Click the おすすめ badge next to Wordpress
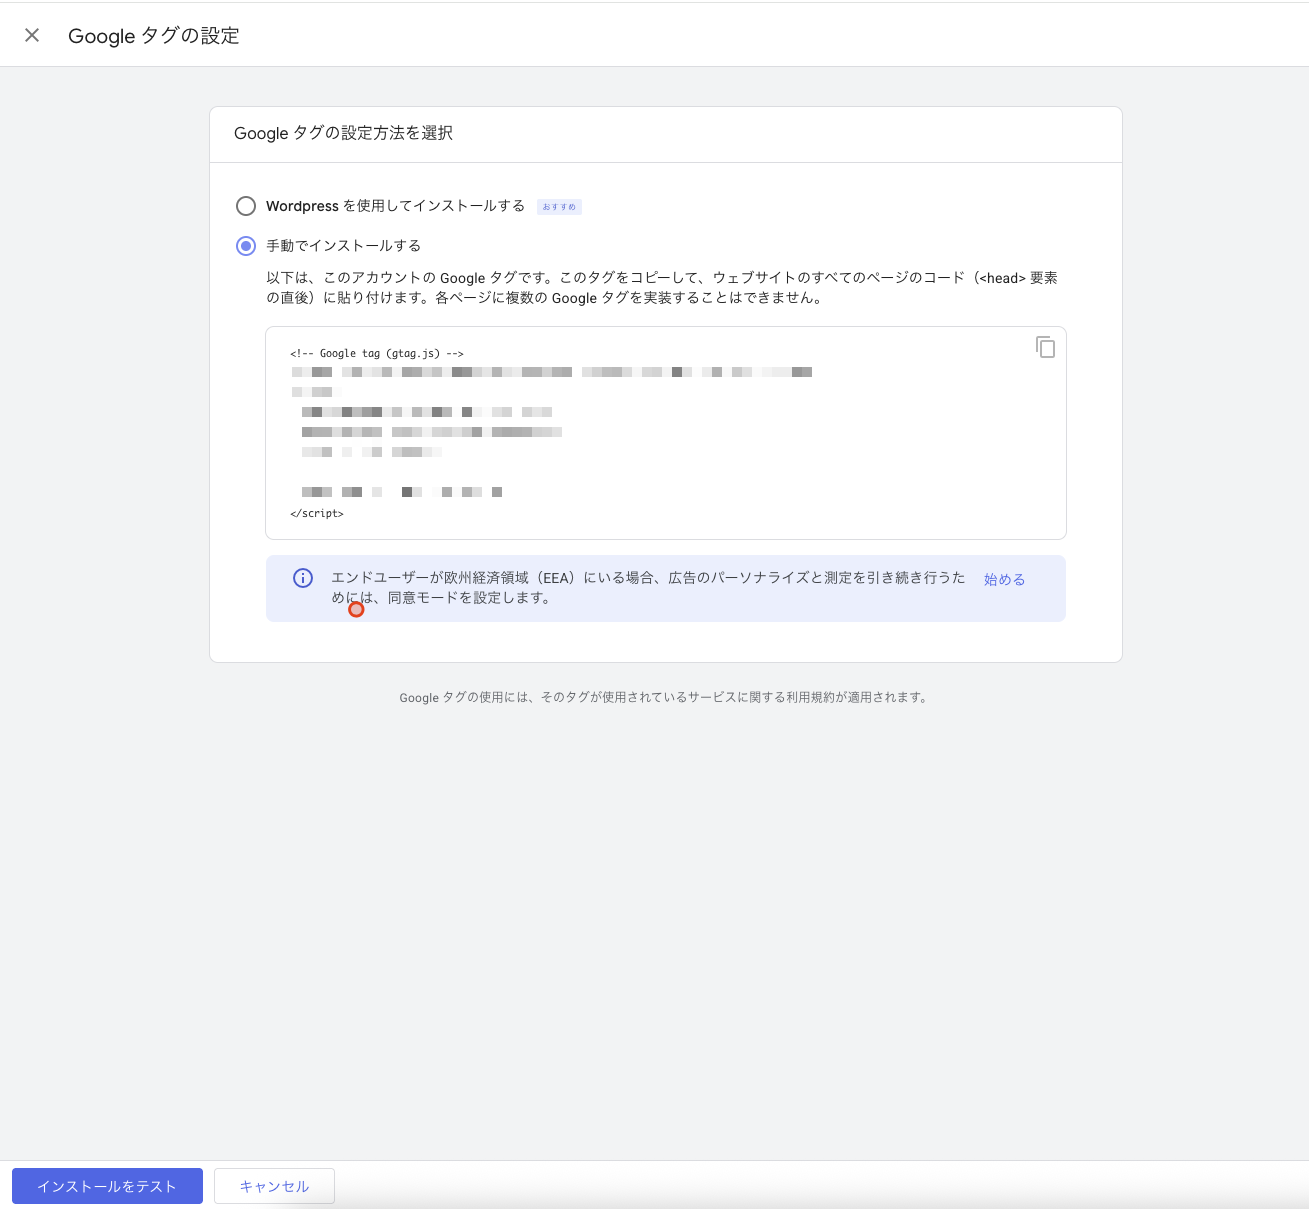Viewport: 1309px width, 1209px height. 559,207
